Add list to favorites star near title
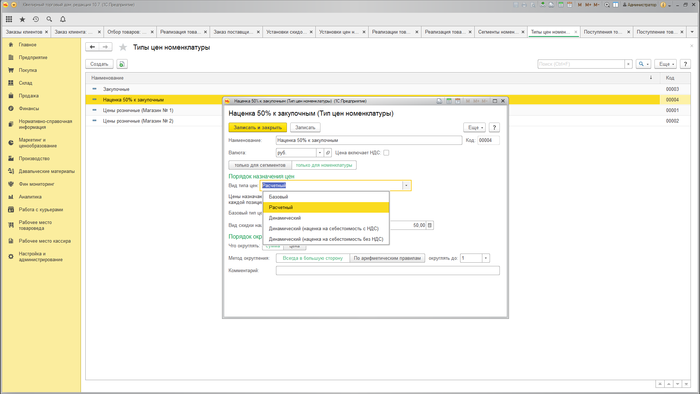The width and height of the screenshot is (700, 394). click(x=123, y=47)
